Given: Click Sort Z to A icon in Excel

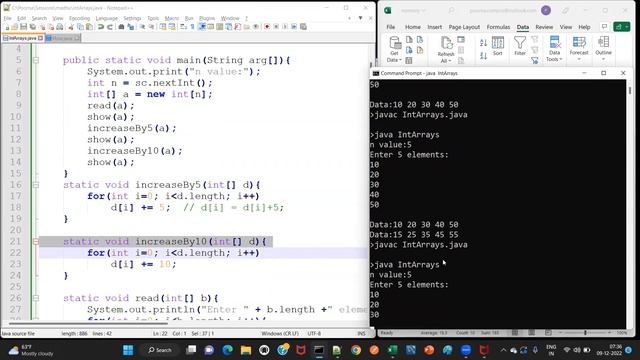Looking at the screenshot, I should tap(483, 56).
